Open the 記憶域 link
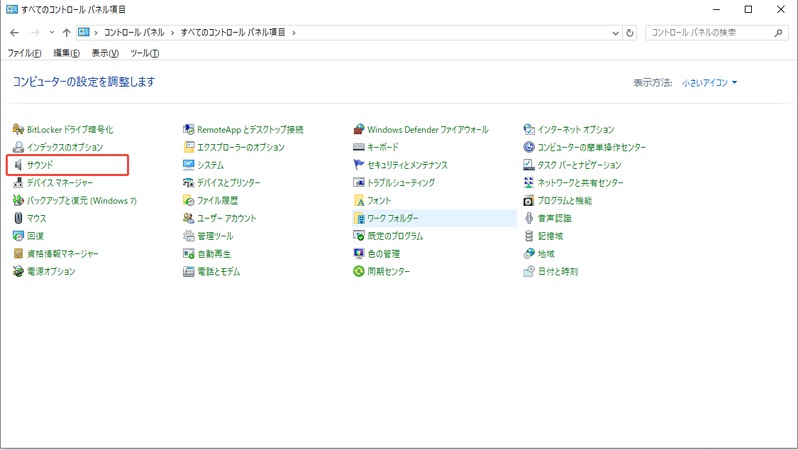 pyautogui.click(x=551, y=236)
